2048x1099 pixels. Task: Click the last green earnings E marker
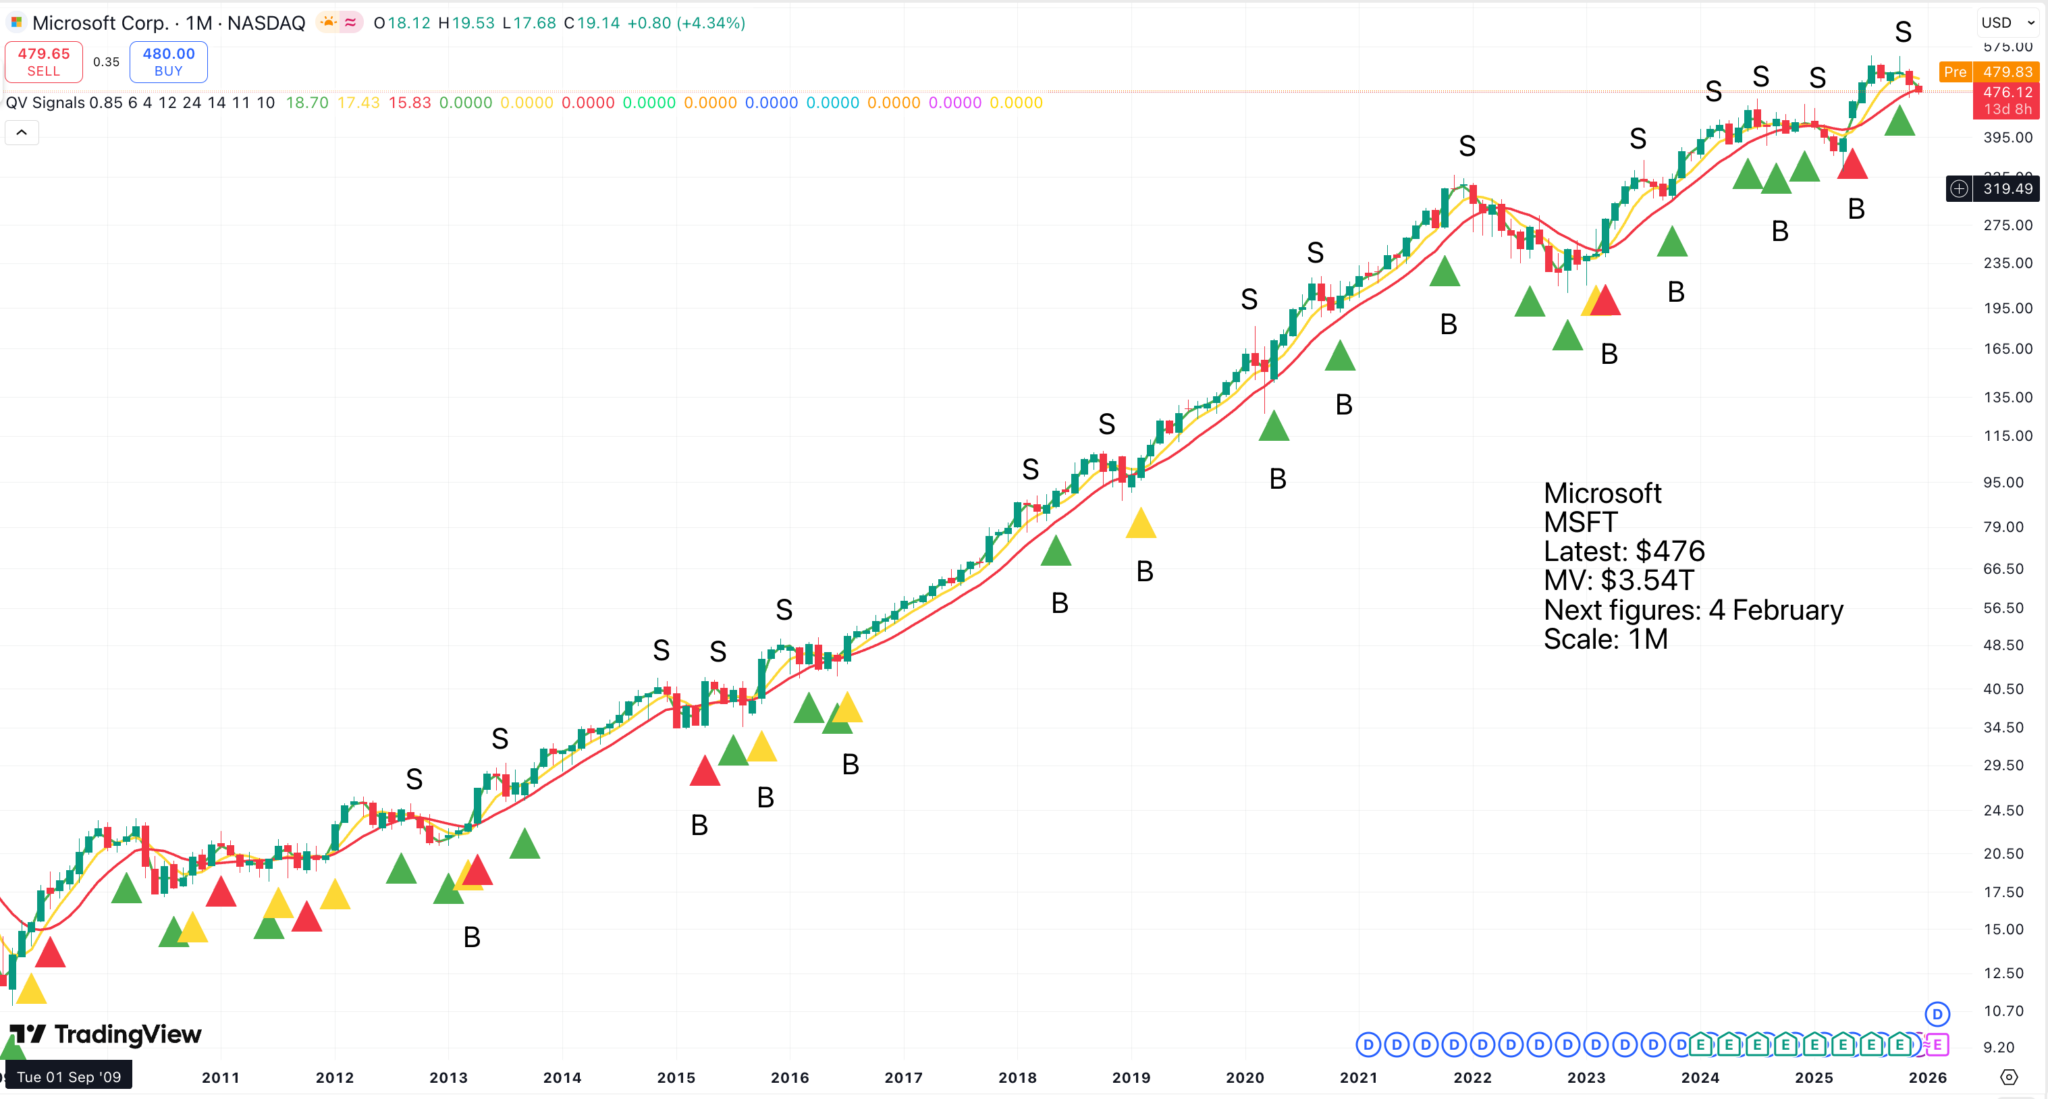(1900, 1045)
